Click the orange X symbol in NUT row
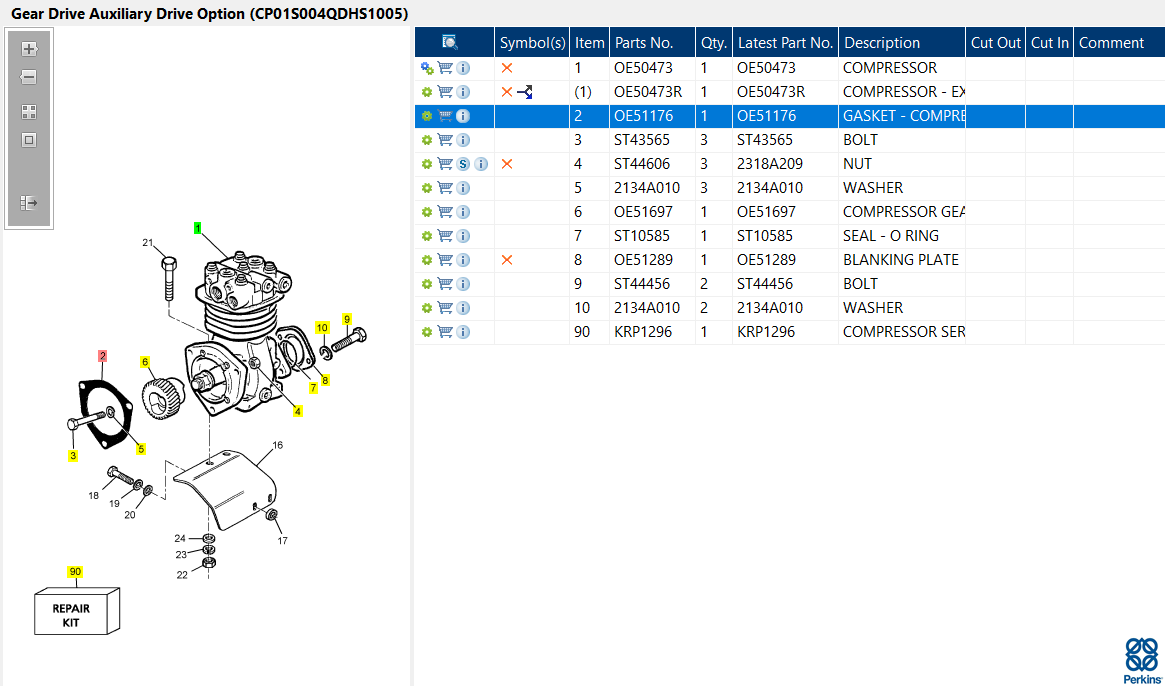 click(507, 164)
